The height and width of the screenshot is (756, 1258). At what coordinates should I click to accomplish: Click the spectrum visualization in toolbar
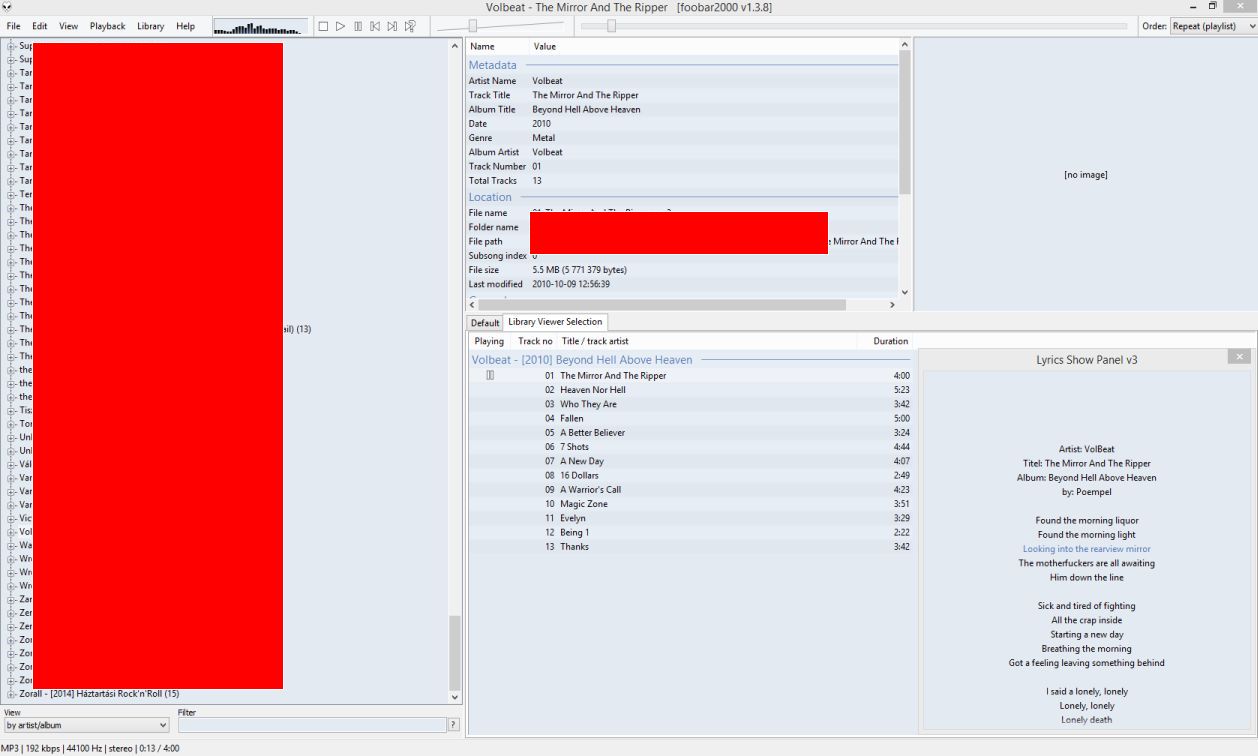coord(260,27)
